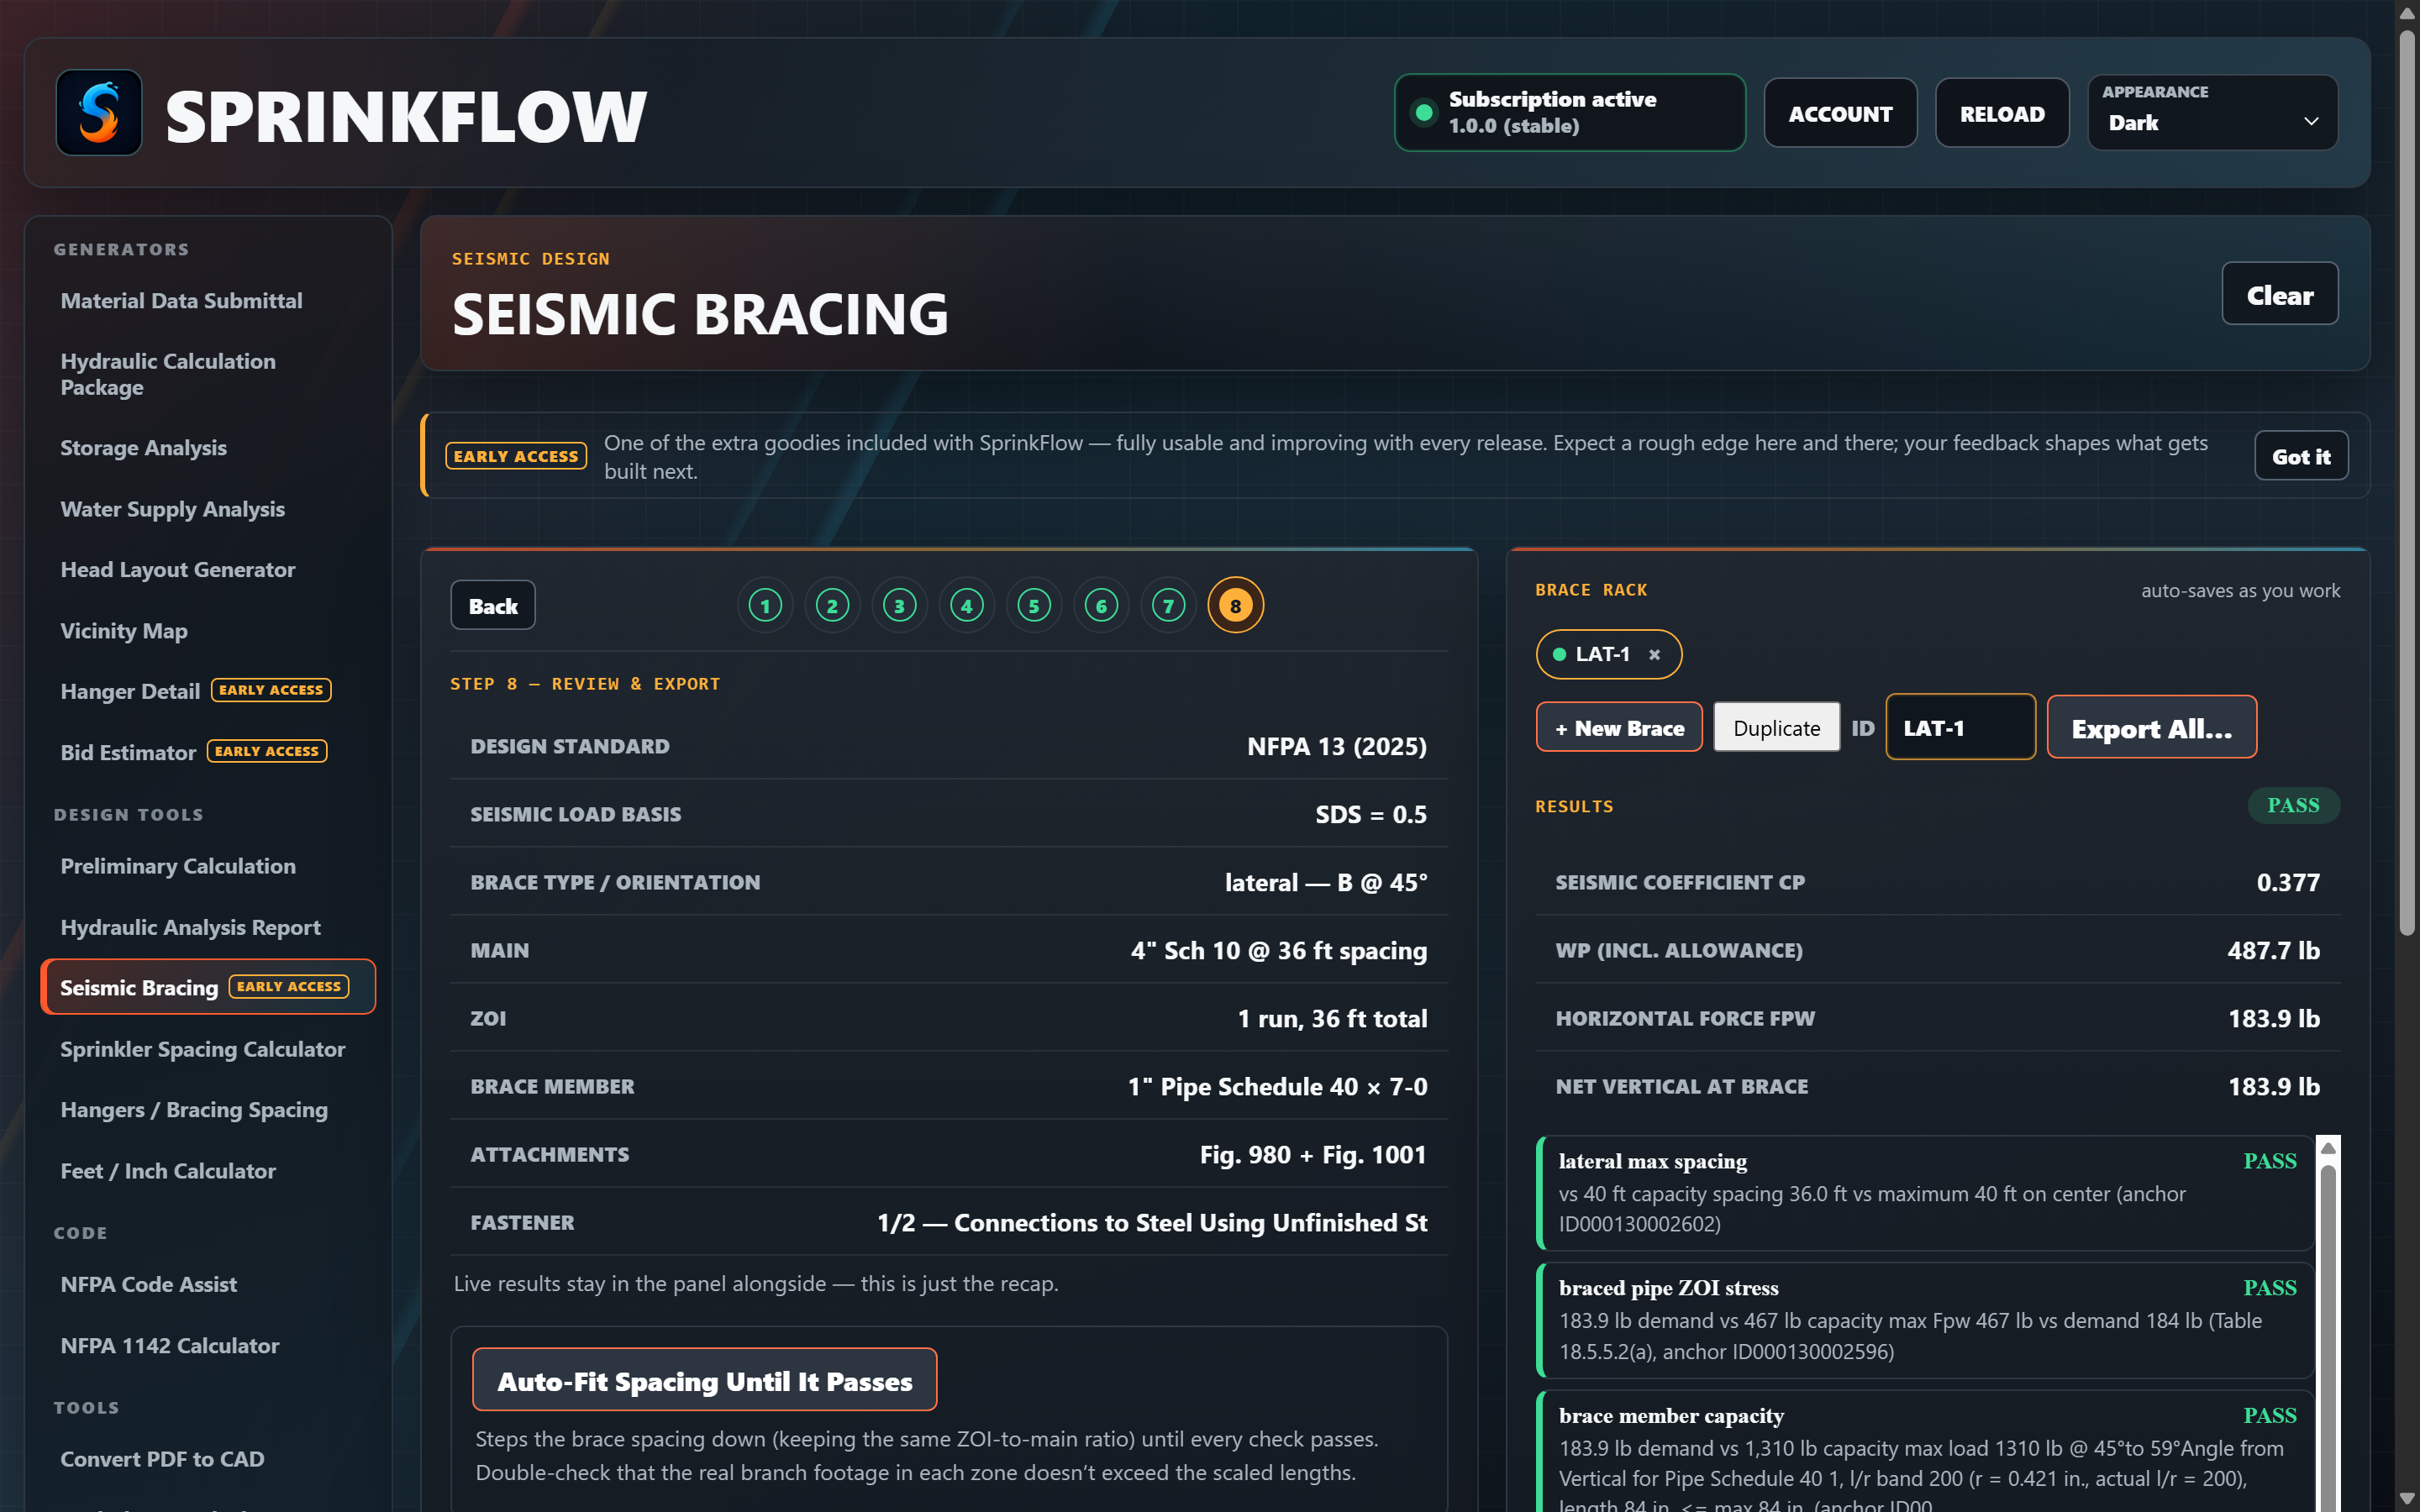Image resolution: width=2420 pixels, height=1512 pixels.
Task: Add a New Brace
Action: (x=1619, y=727)
